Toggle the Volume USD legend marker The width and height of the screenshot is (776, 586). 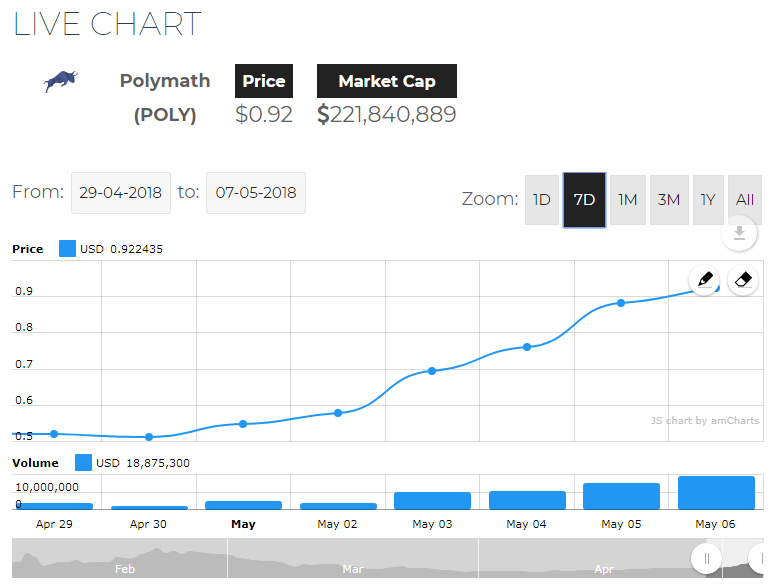pyautogui.click(x=83, y=463)
